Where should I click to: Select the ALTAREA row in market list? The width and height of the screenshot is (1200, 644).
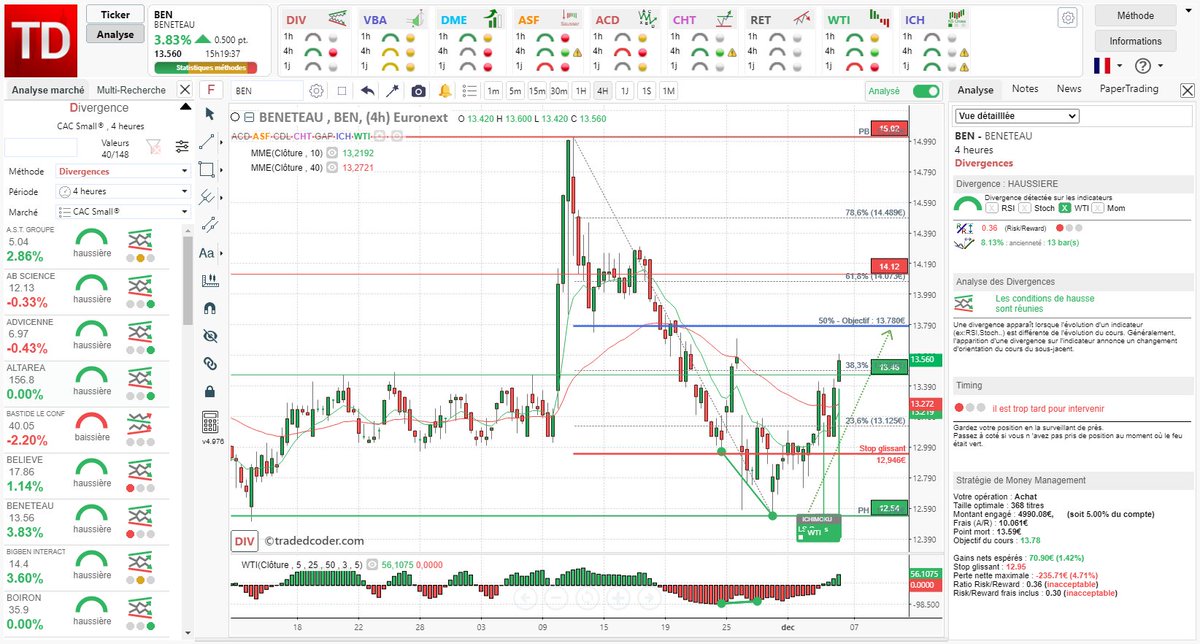click(x=88, y=383)
